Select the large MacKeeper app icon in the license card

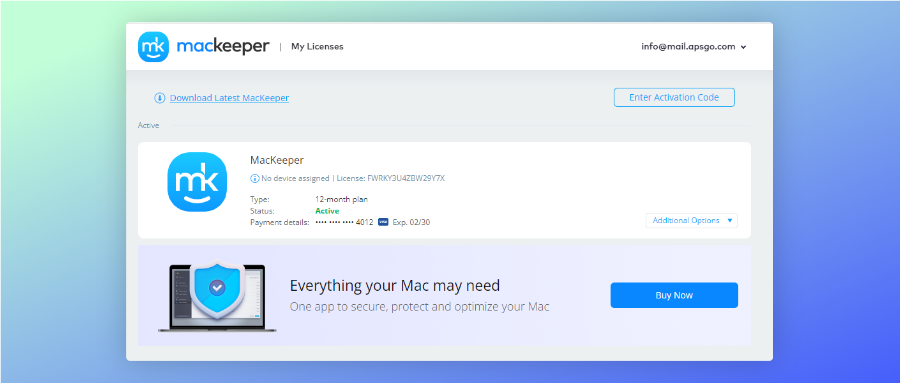(x=197, y=182)
